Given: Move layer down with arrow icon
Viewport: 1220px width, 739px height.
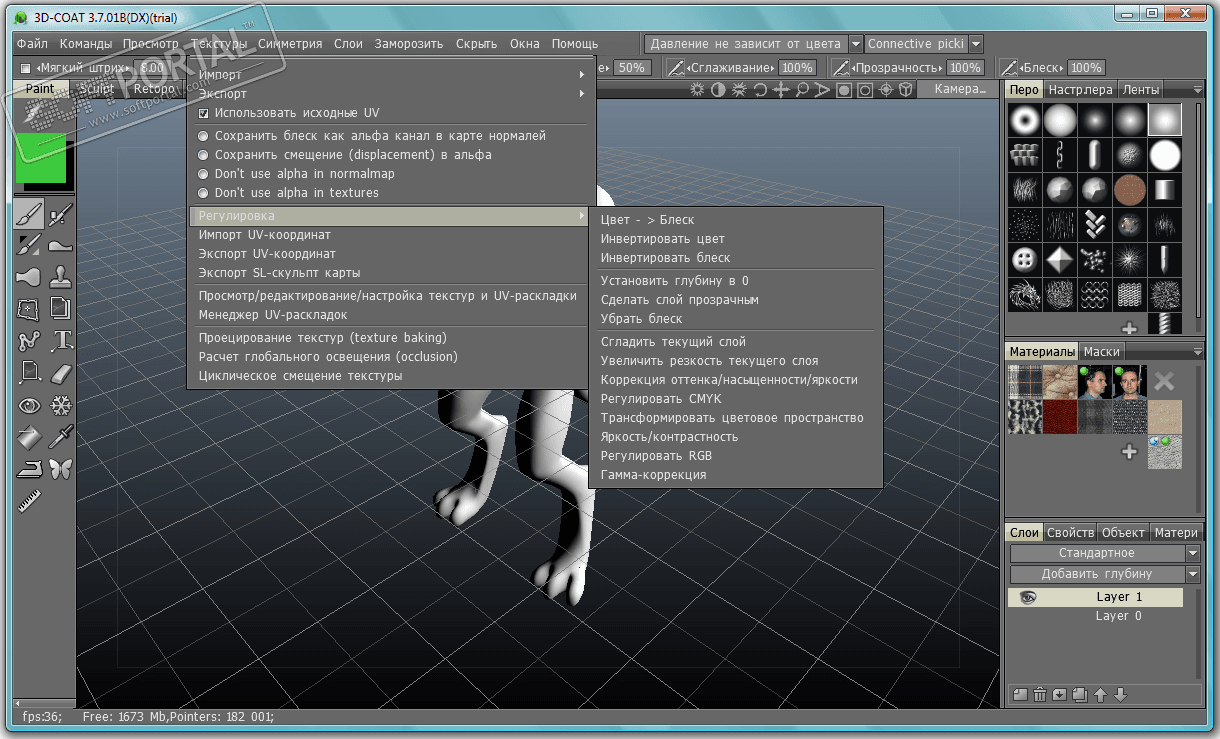Looking at the screenshot, I should coord(1120,695).
